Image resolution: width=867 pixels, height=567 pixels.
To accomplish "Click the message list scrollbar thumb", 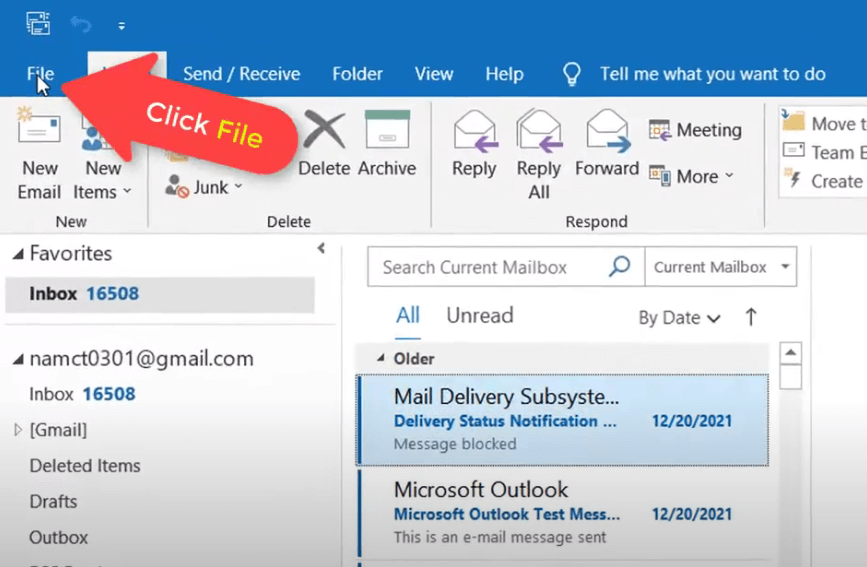I will (x=791, y=377).
